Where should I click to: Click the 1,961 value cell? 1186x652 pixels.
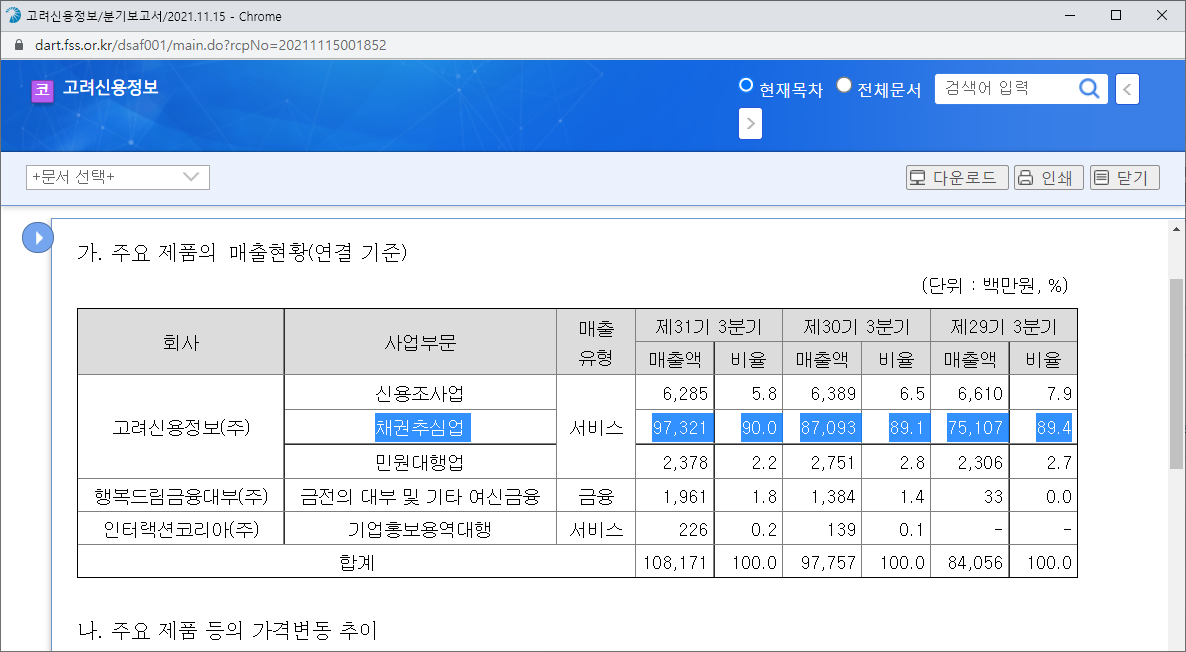click(x=675, y=496)
